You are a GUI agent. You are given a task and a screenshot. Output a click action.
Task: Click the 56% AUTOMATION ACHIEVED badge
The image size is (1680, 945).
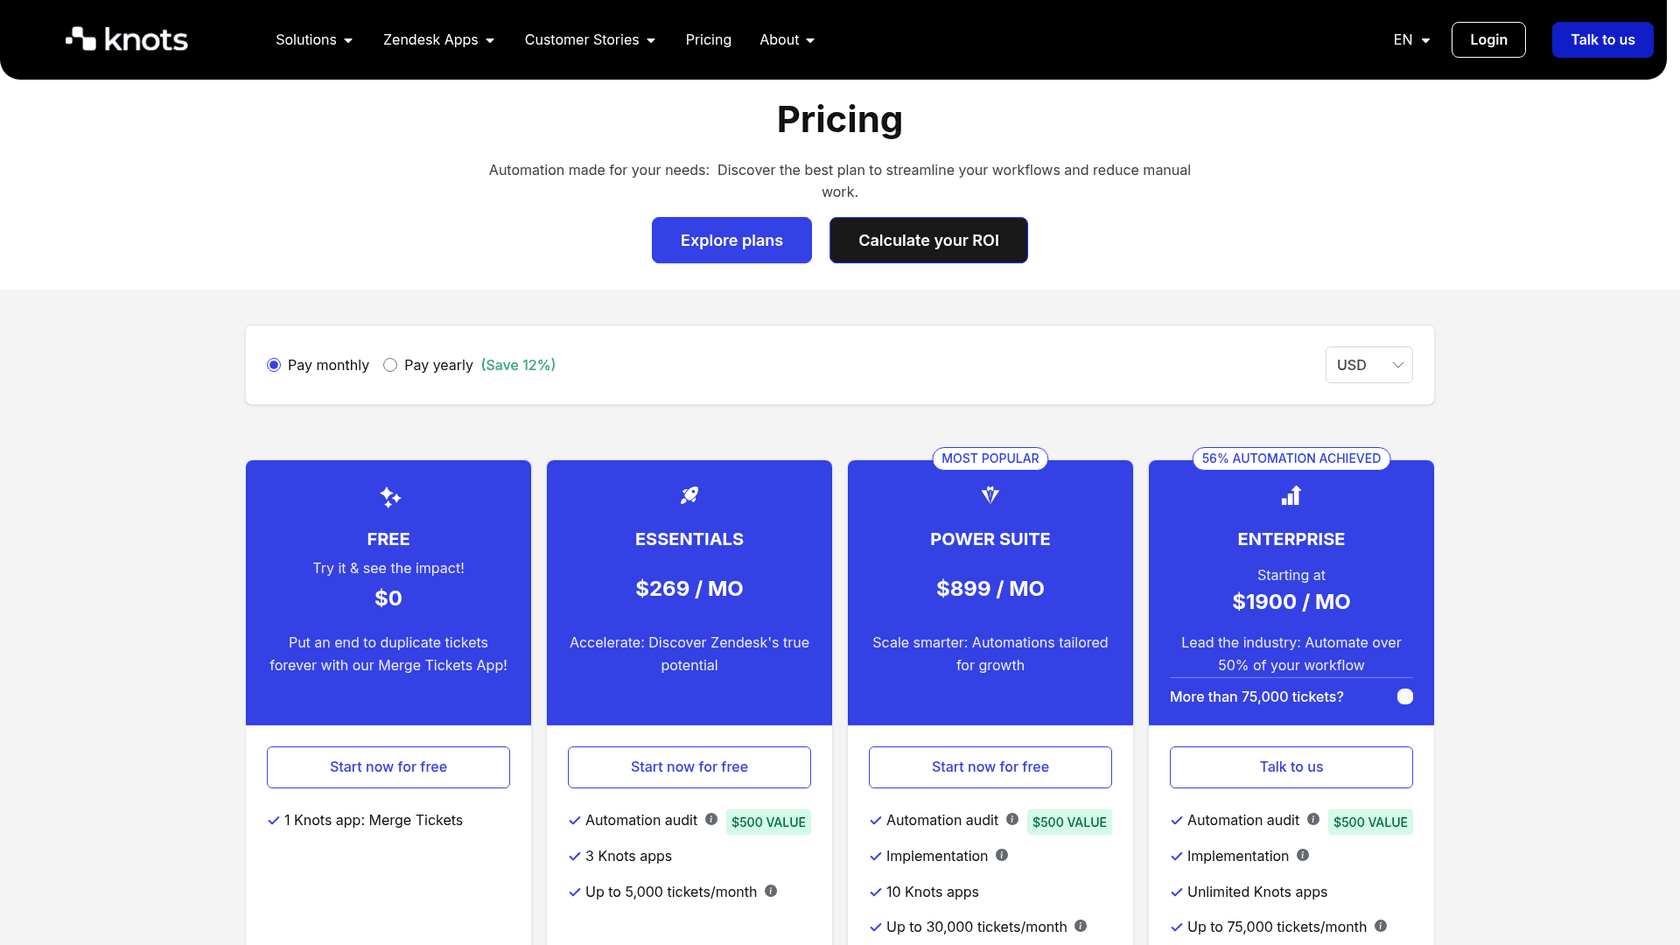pos(1291,458)
